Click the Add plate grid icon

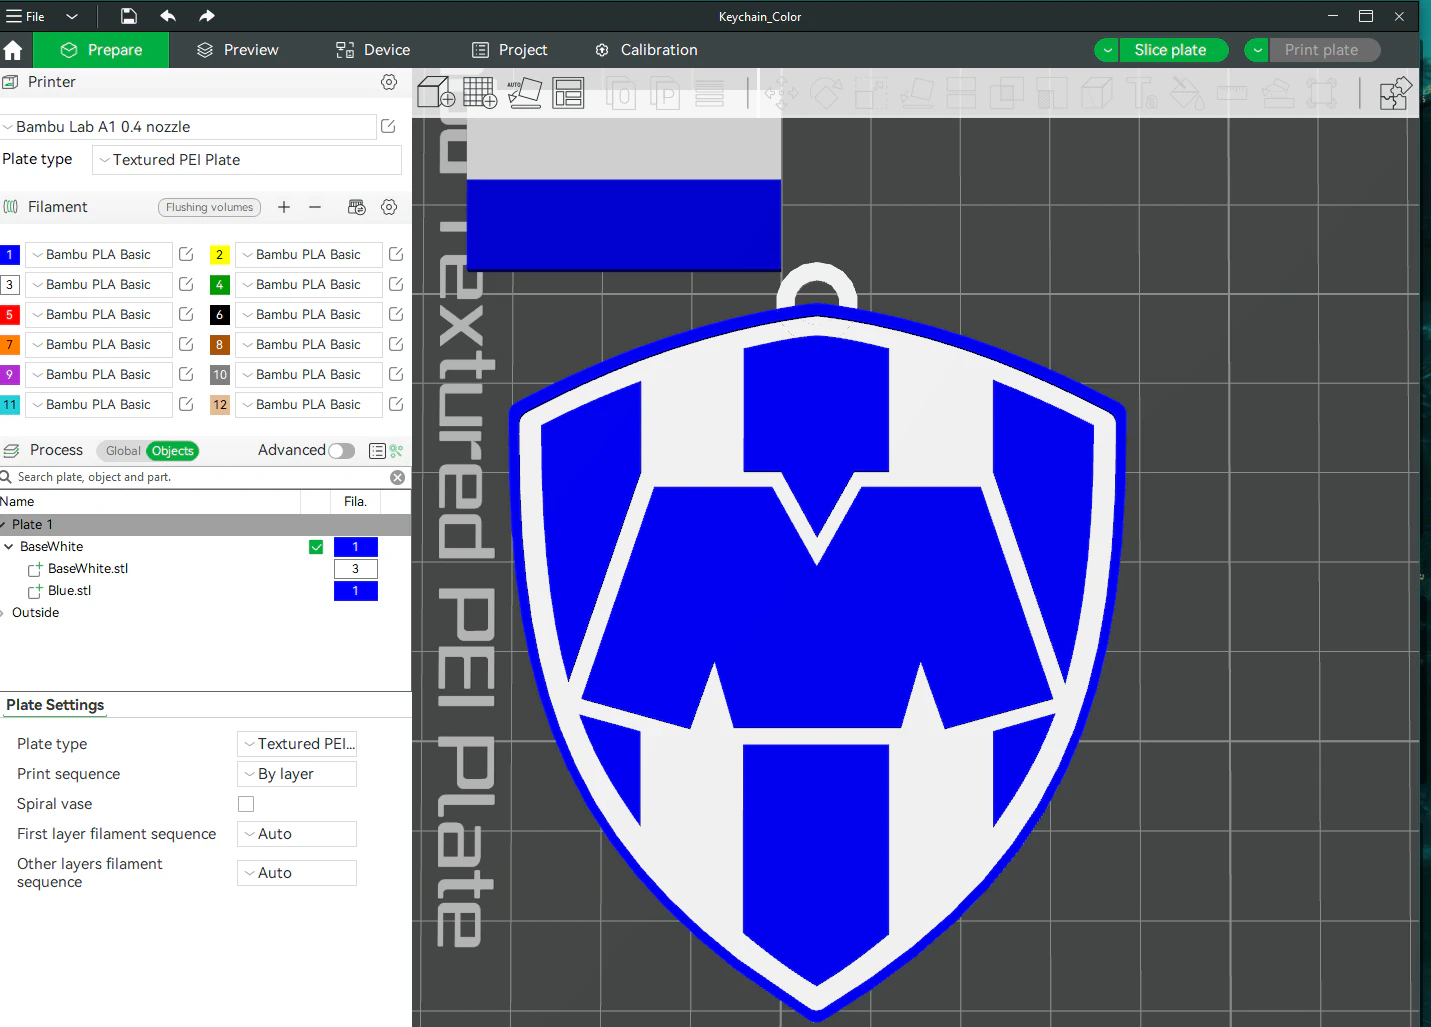tap(480, 93)
